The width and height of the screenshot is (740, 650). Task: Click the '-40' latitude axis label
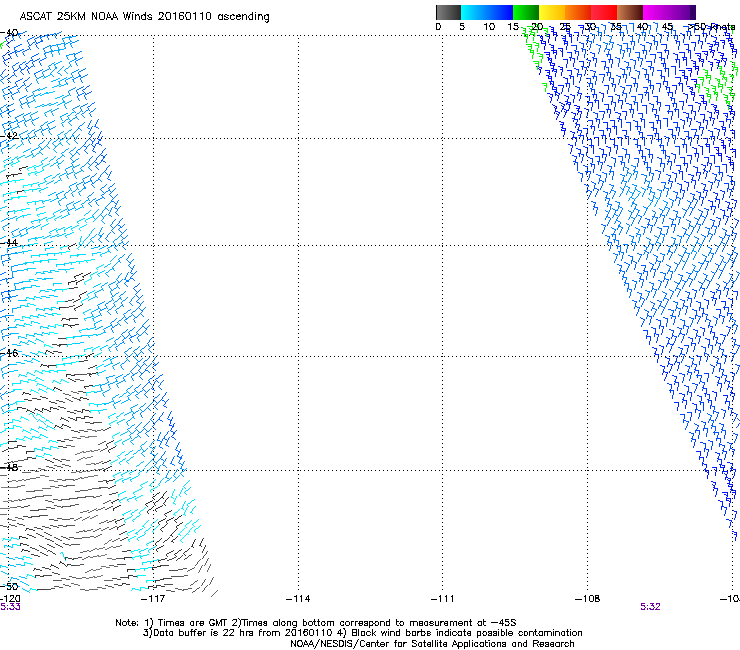point(9,33)
